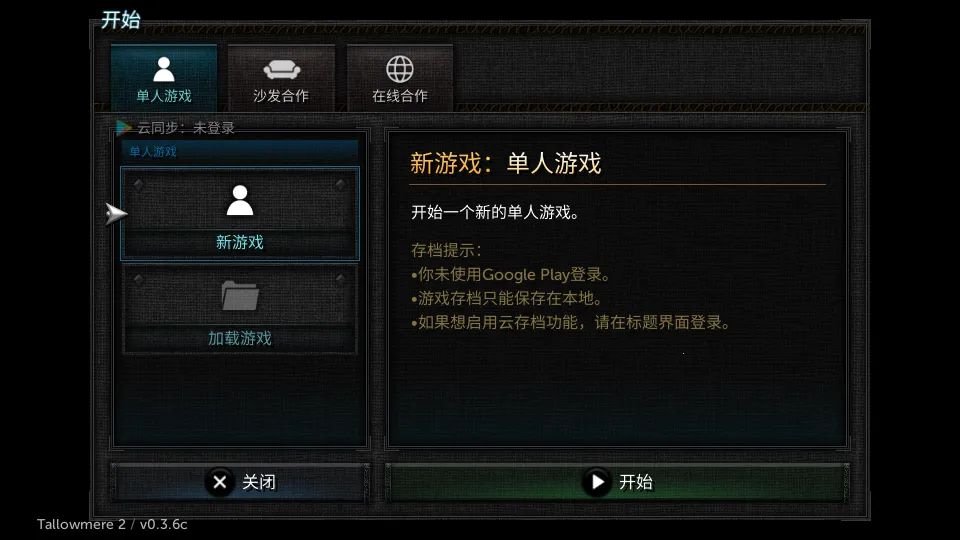Open the 单人游戏 tab label
The height and width of the screenshot is (540, 960).
point(163,96)
